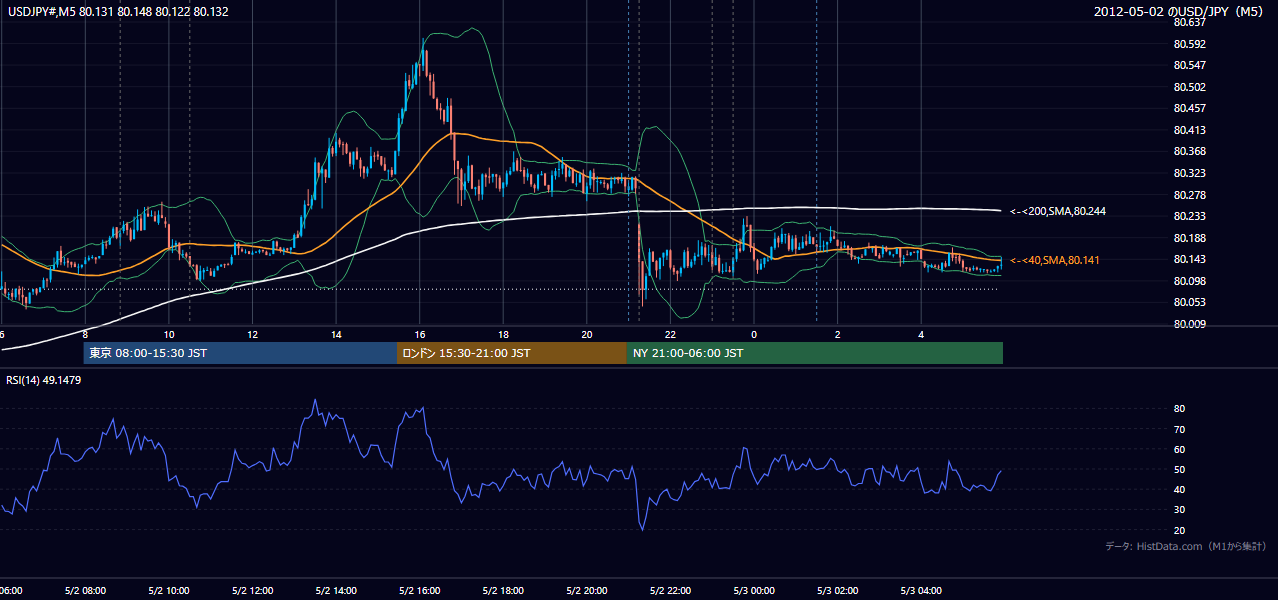Viewport: 1278px width, 600px height.
Task: Select the ロンドン 15:30-21:00 JST session bar
Action: point(512,353)
